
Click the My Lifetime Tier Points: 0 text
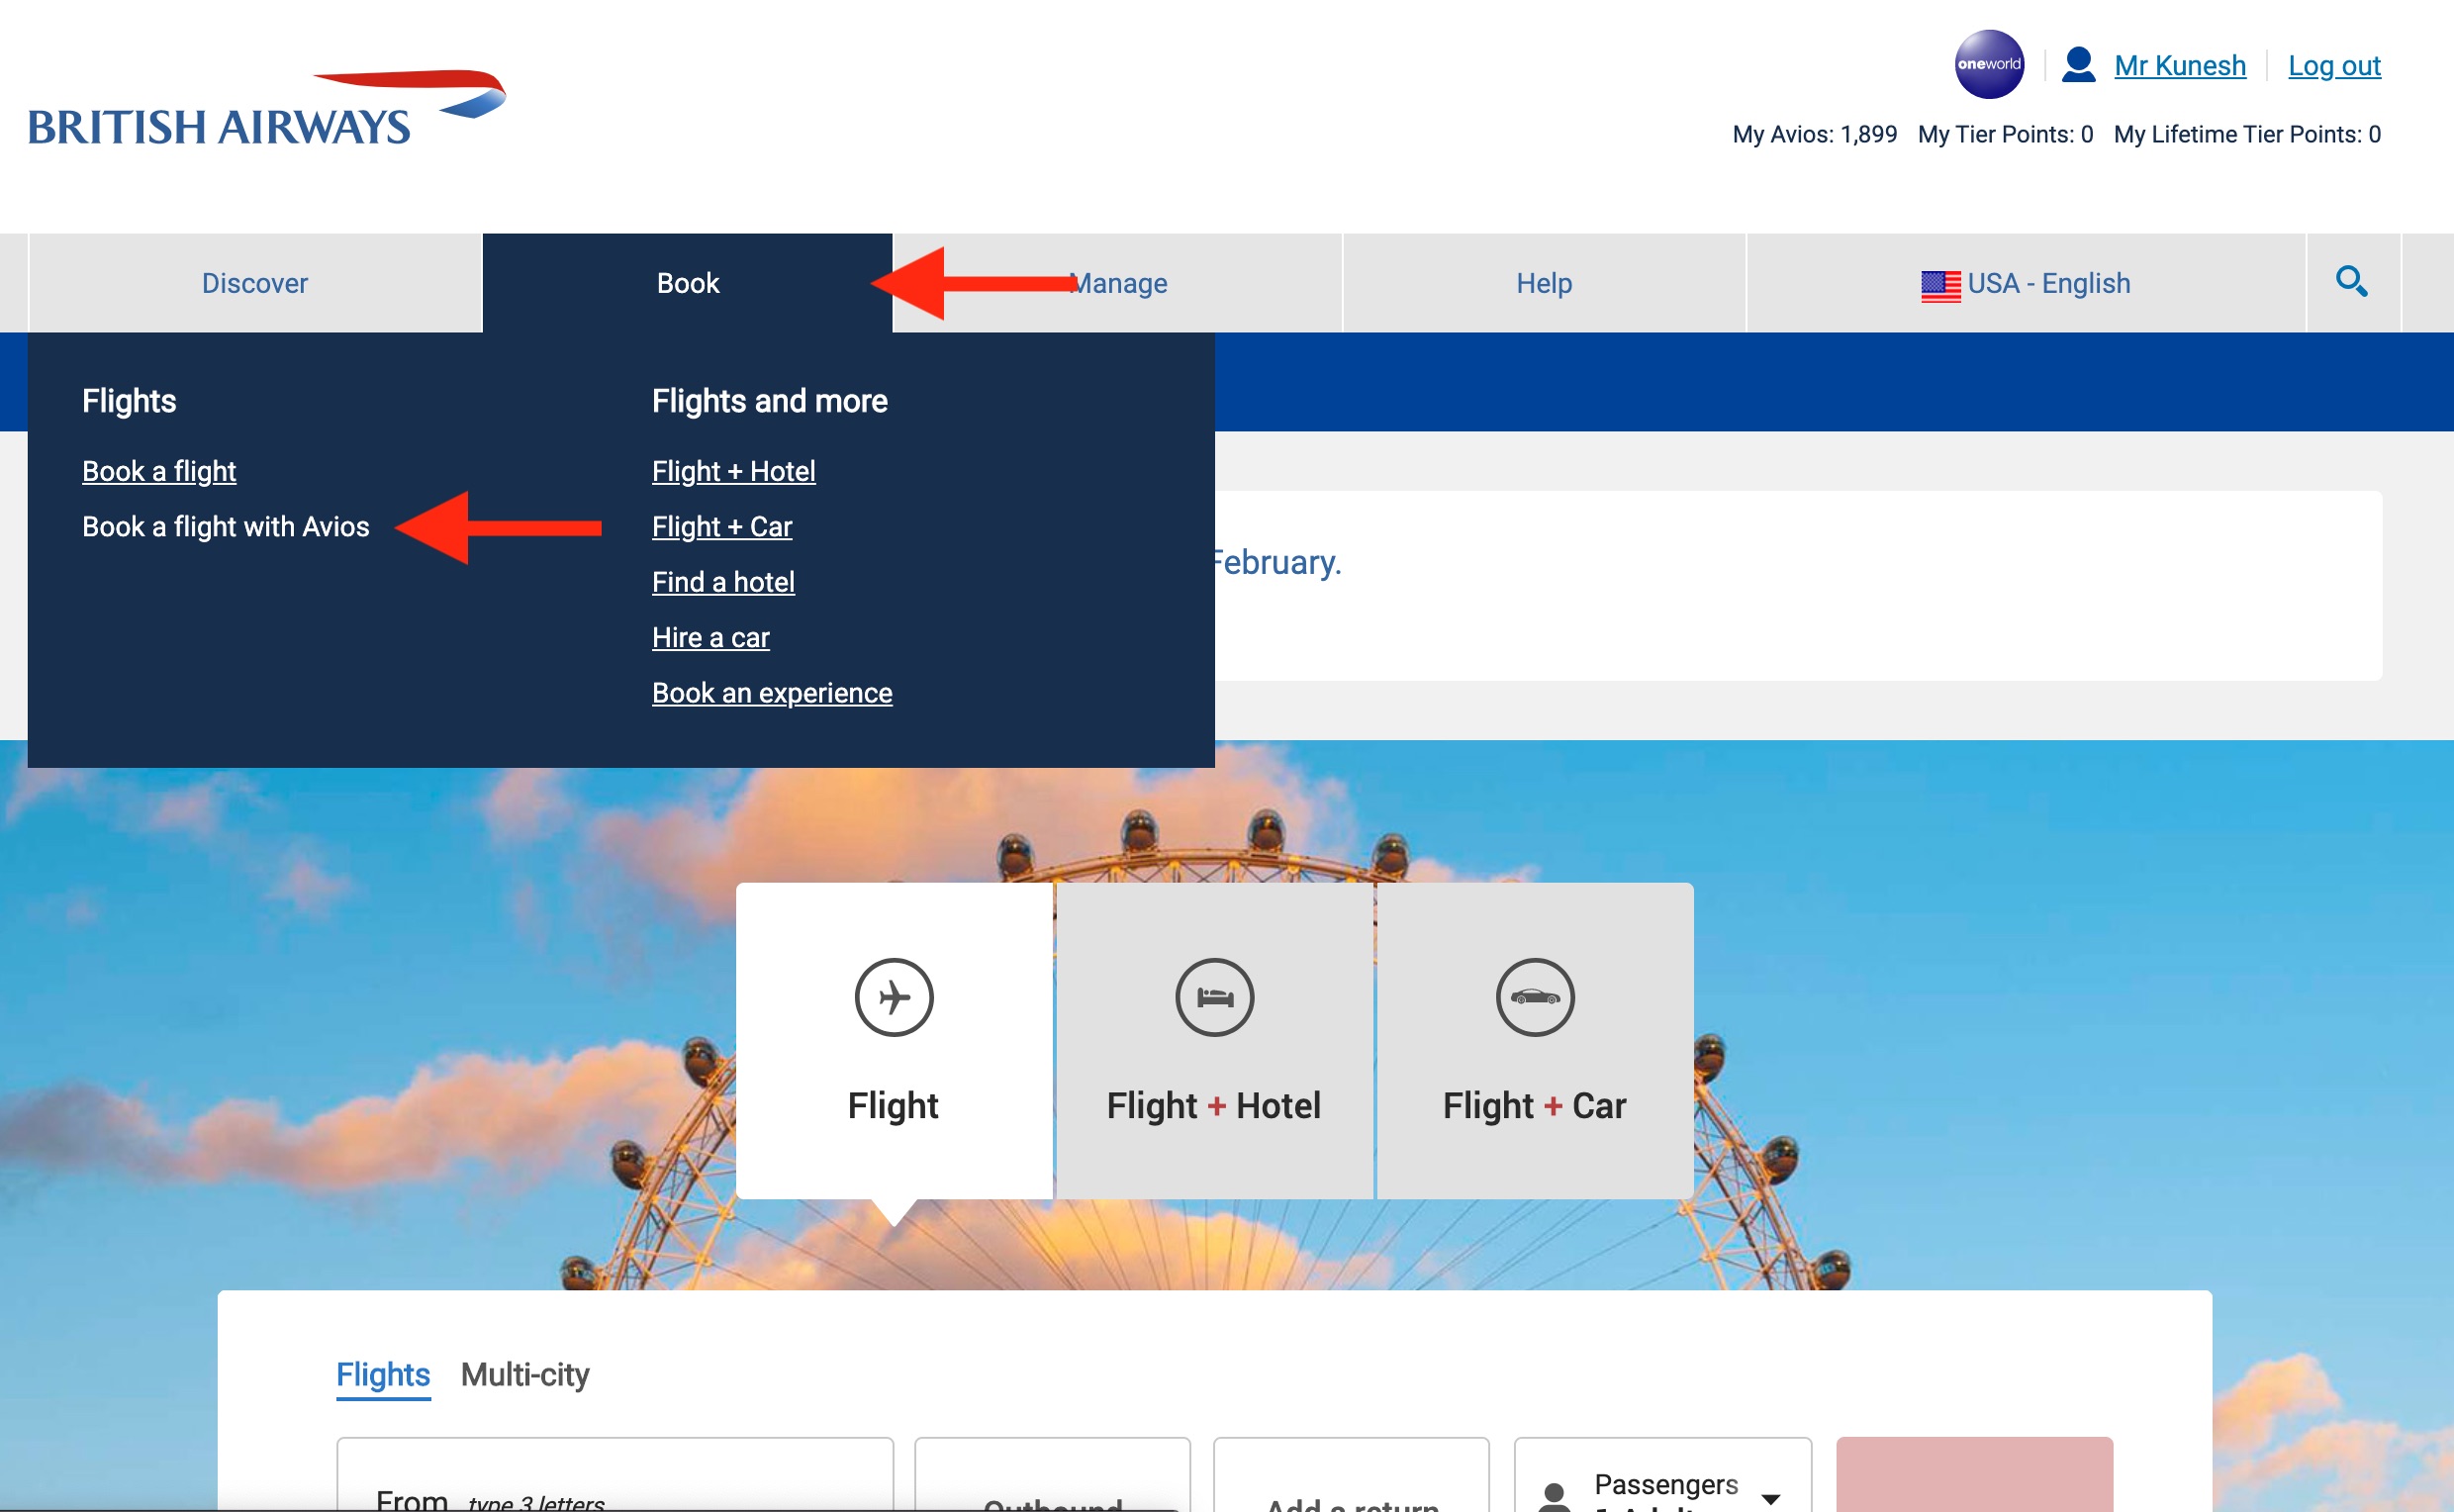tap(2247, 134)
